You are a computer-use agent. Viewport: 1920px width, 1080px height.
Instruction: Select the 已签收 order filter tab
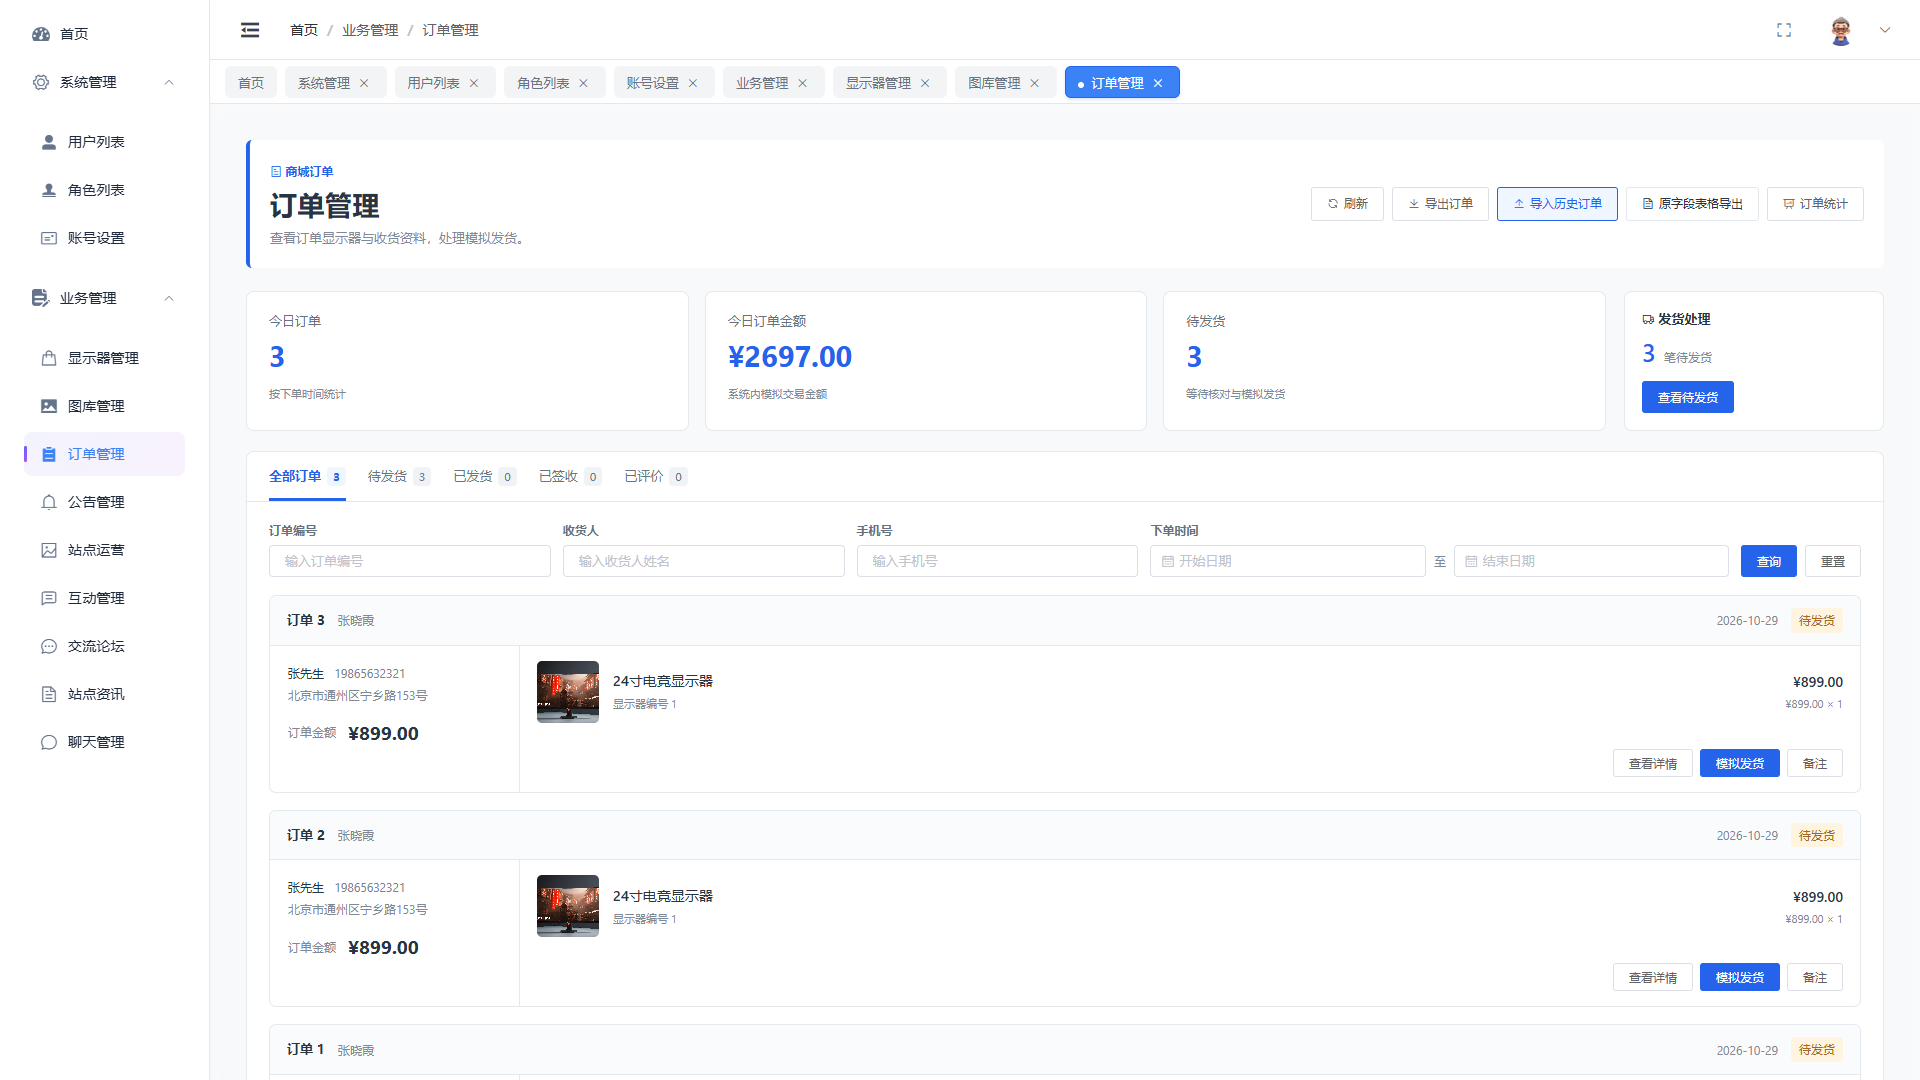click(570, 477)
